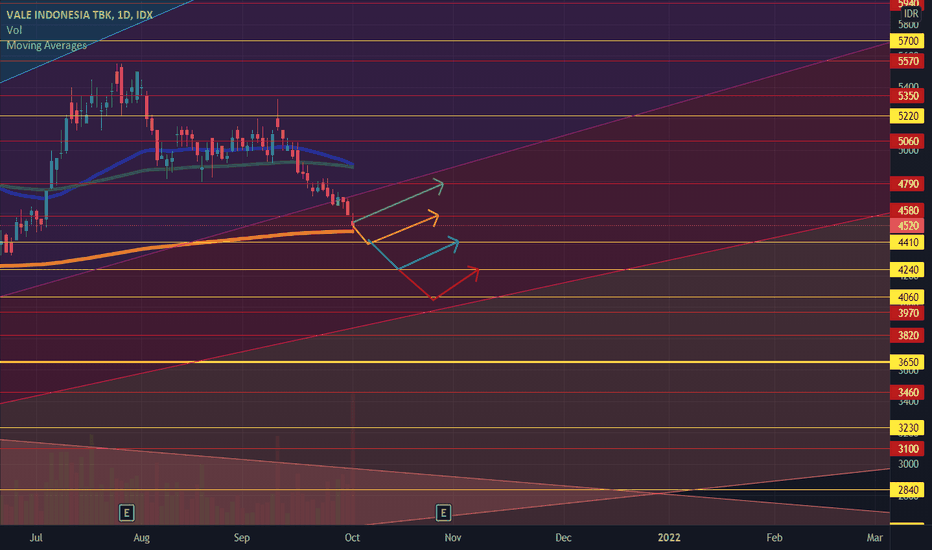The width and height of the screenshot is (932, 550).
Task: Click the Aug date on time axis
Action: click(141, 538)
